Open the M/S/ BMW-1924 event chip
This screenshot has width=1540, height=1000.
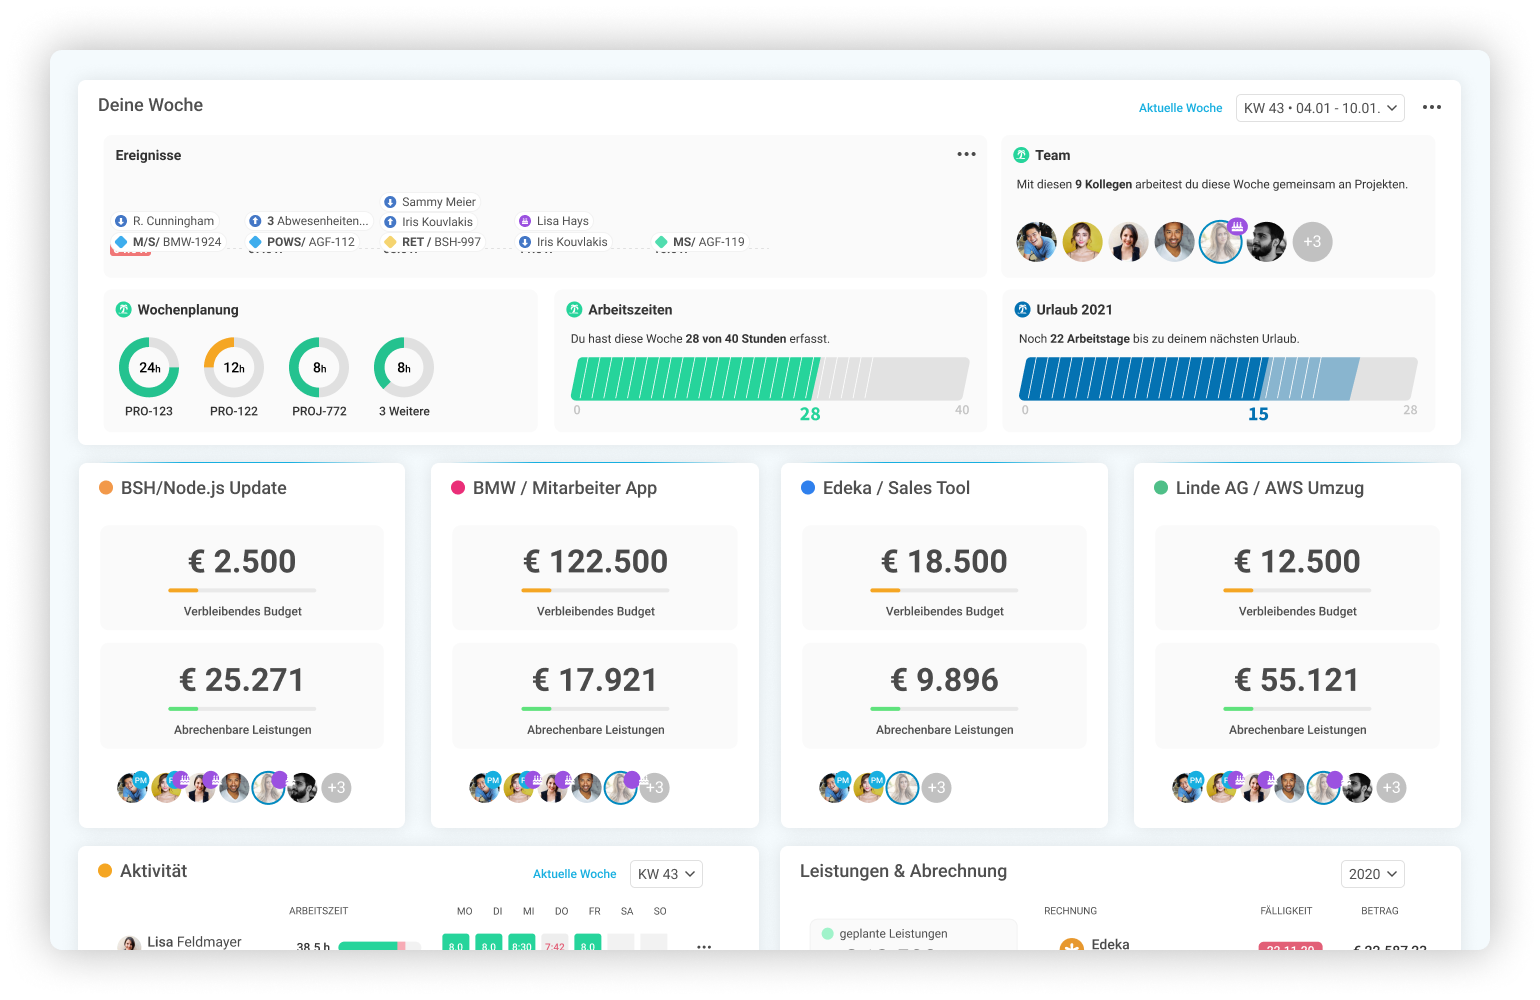point(168,242)
